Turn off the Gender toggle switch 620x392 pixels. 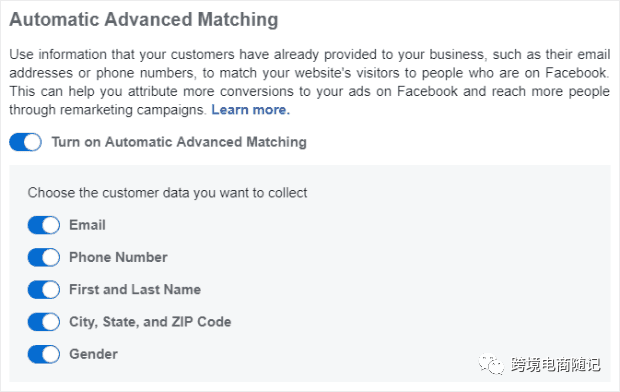(44, 354)
